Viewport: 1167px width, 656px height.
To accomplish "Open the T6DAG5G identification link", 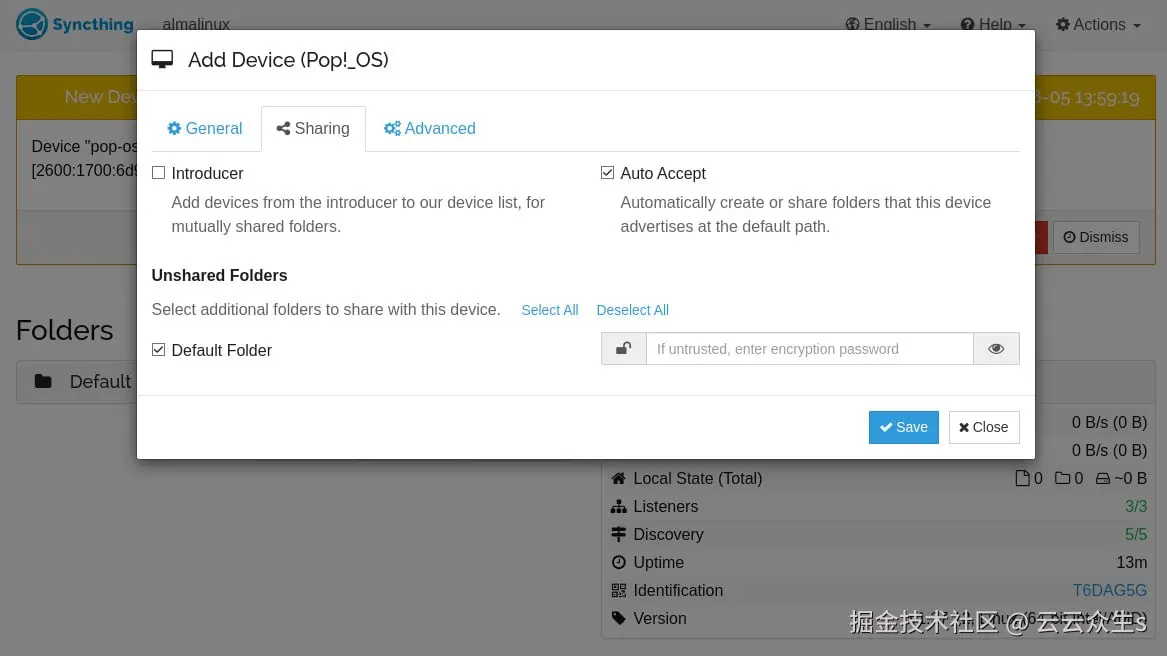I will point(1109,590).
